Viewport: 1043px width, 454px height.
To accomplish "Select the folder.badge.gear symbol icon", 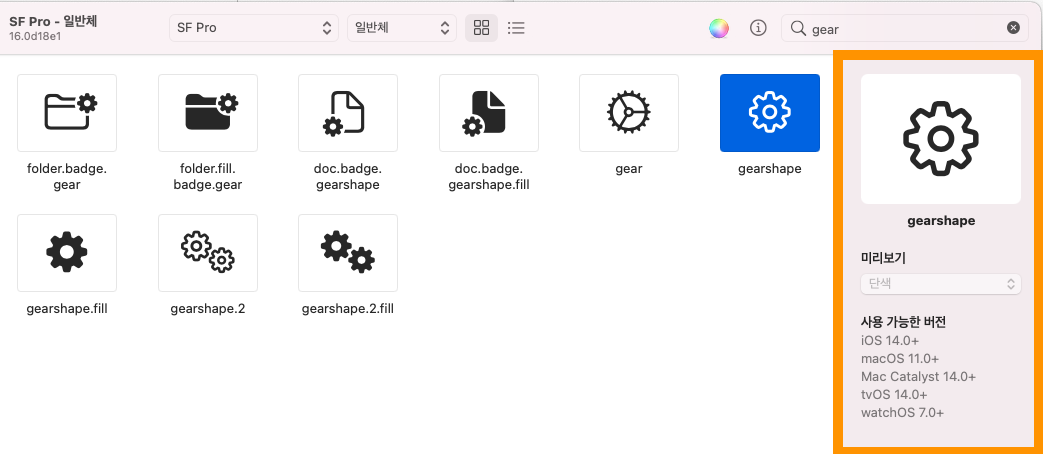I will pos(67,112).
